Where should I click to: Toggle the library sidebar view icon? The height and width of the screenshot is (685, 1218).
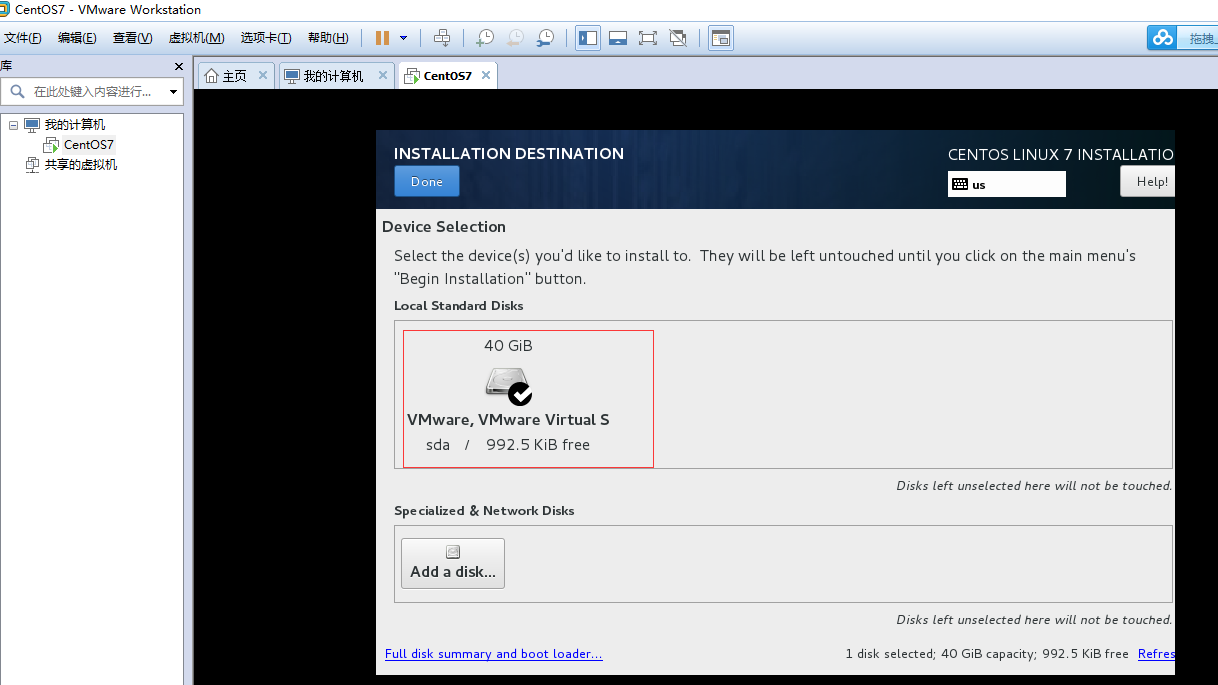coord(588,38)
